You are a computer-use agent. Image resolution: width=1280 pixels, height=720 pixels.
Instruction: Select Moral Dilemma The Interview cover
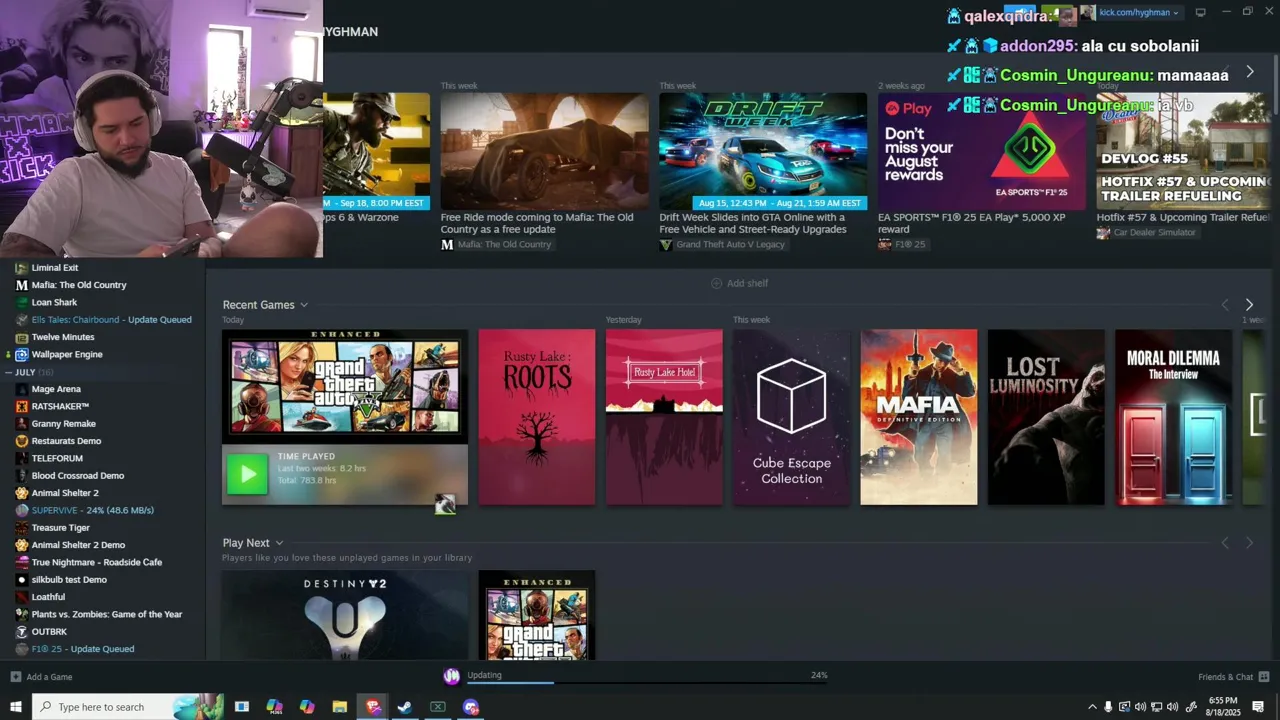click(1173, 417)
